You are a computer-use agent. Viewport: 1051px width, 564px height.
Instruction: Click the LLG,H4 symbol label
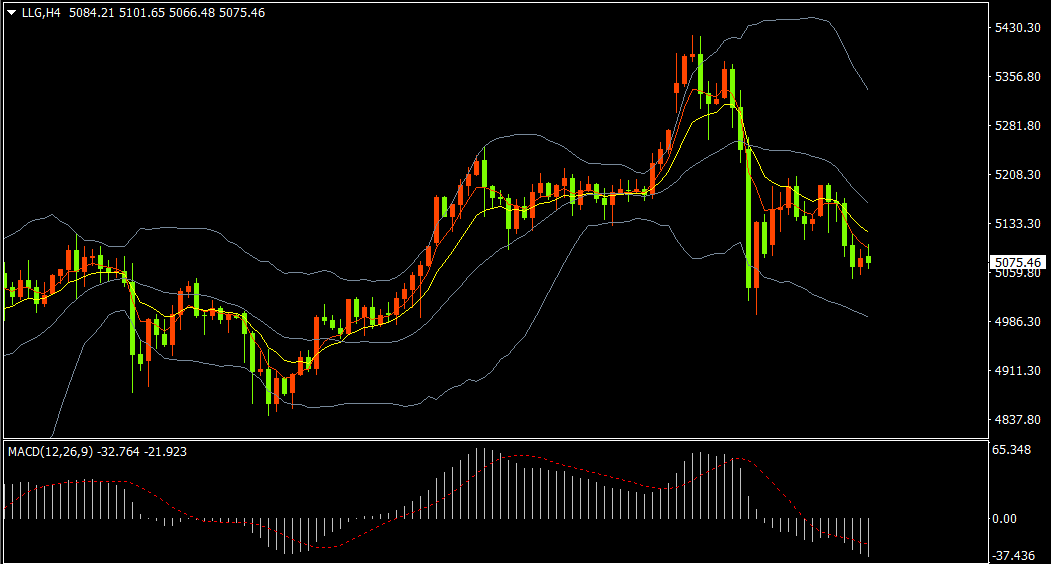pos(42,13)
